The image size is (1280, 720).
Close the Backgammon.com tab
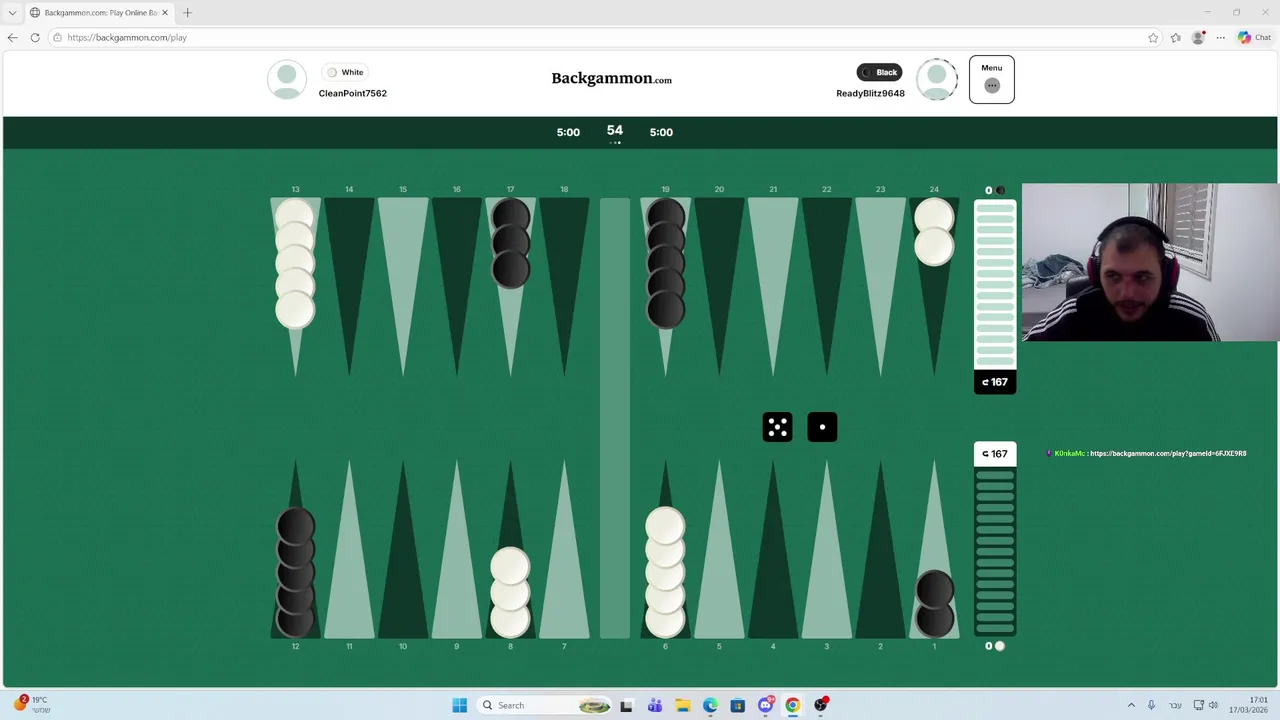[165, 13]
